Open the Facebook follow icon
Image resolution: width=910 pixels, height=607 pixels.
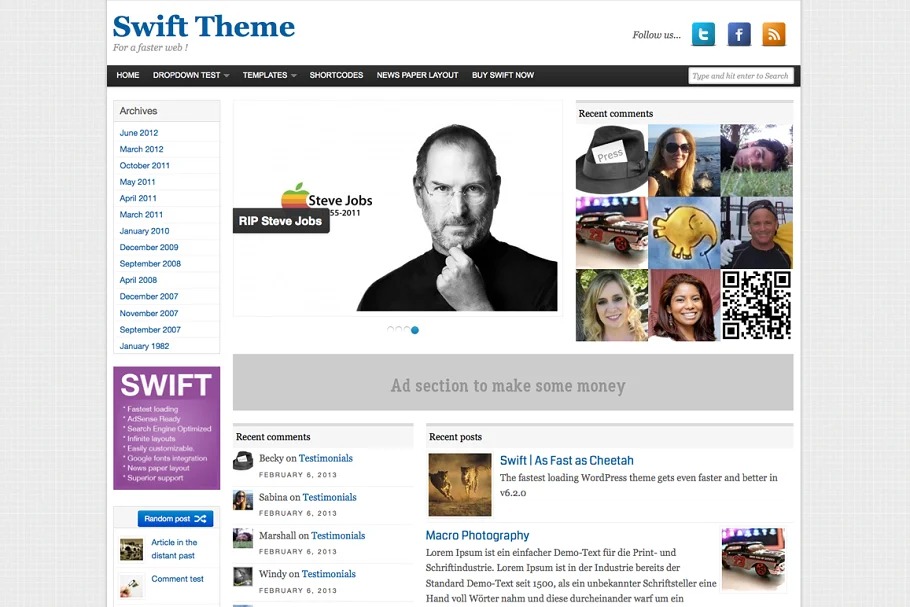tap(739, 34)
